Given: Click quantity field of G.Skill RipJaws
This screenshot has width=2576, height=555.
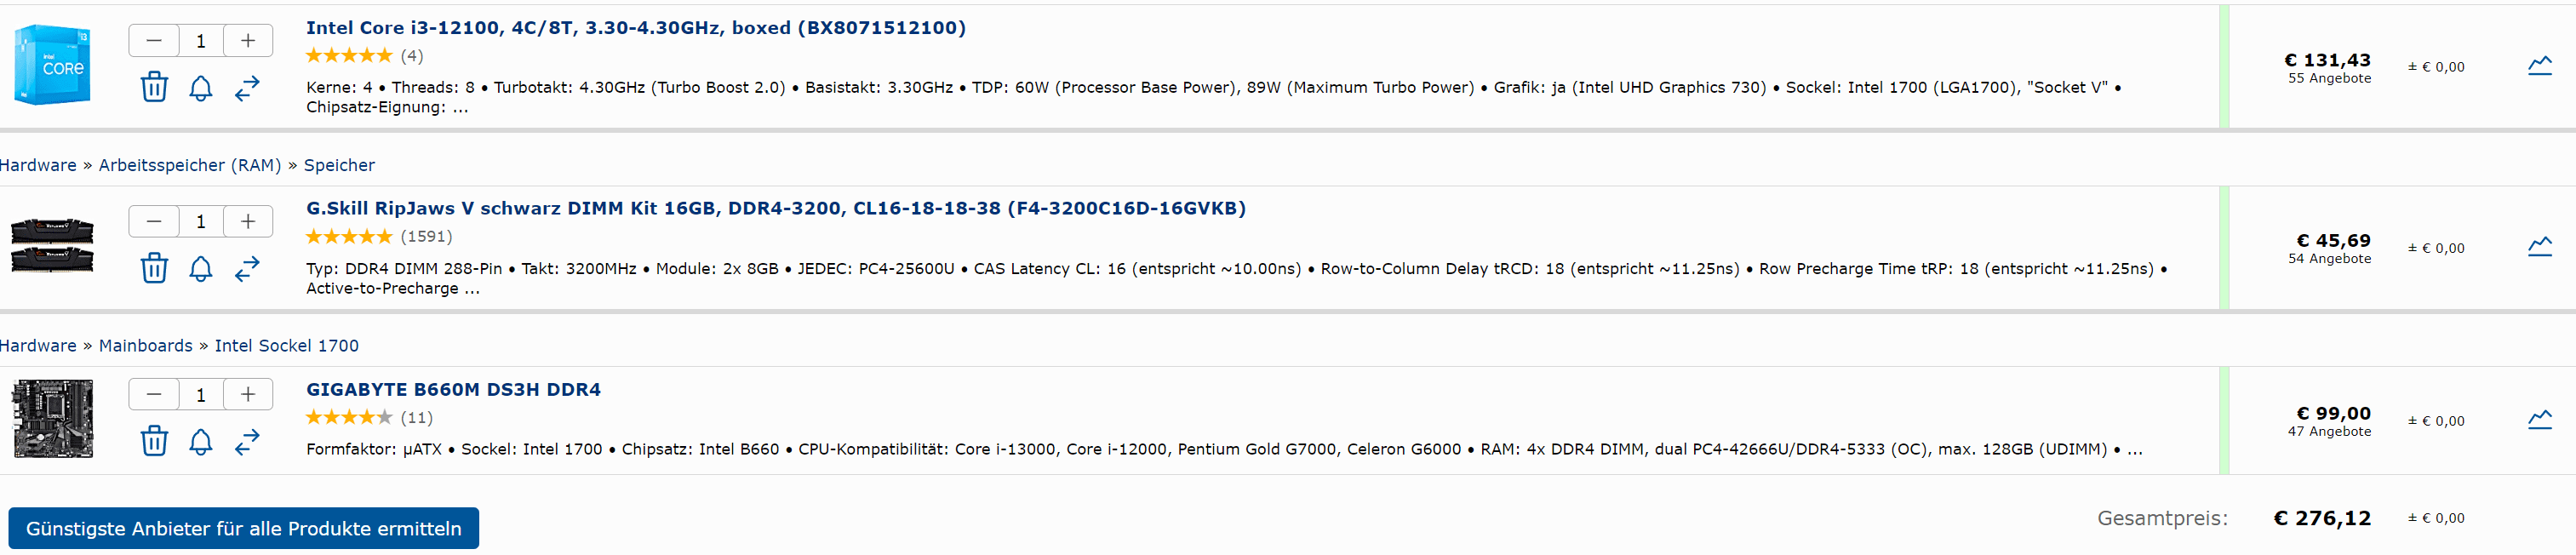Looking at the screenshot, I should coord(201,221).
